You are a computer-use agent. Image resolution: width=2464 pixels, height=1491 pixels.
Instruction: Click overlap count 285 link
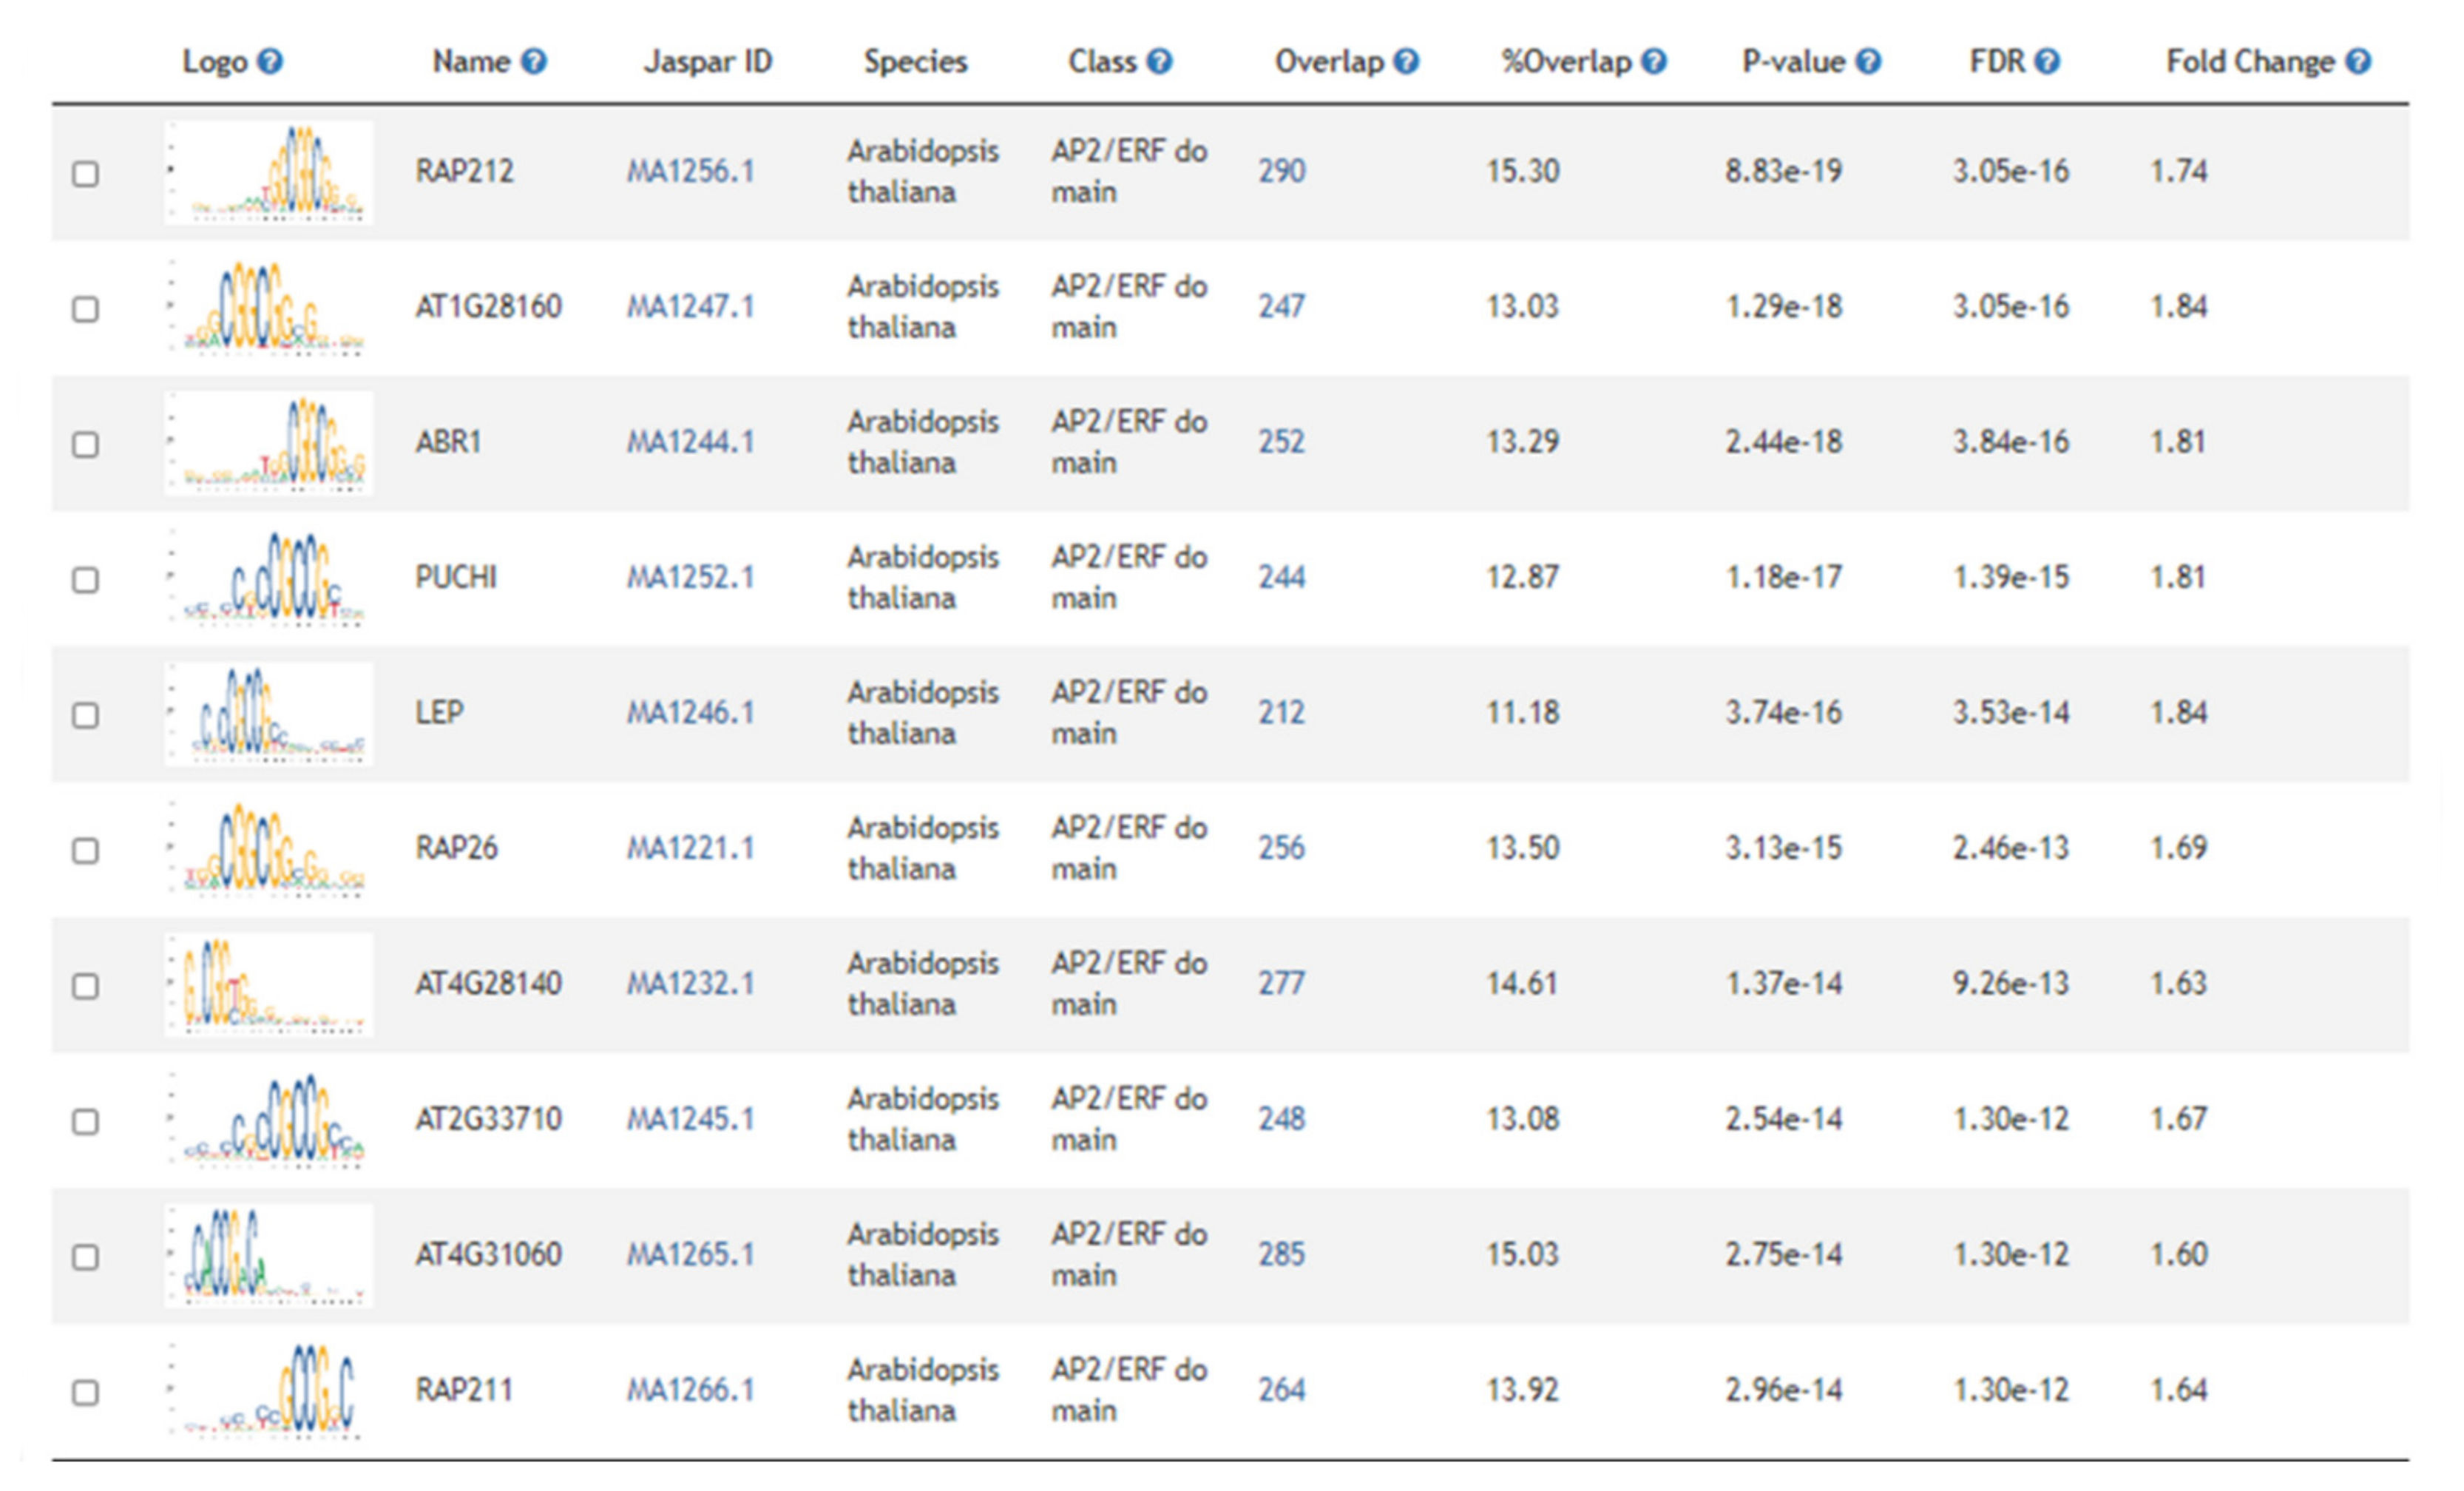[1281, 1254]
